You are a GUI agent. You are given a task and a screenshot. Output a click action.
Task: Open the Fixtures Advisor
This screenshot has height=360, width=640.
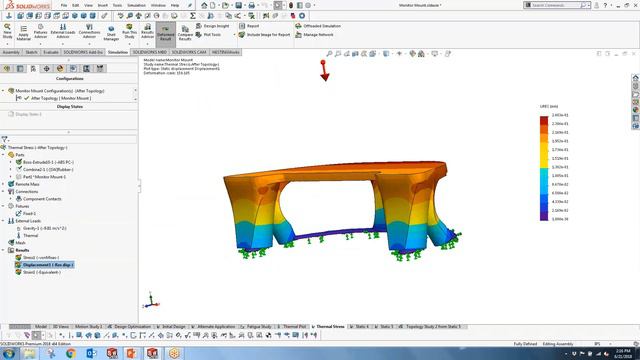tap(40, 32)
